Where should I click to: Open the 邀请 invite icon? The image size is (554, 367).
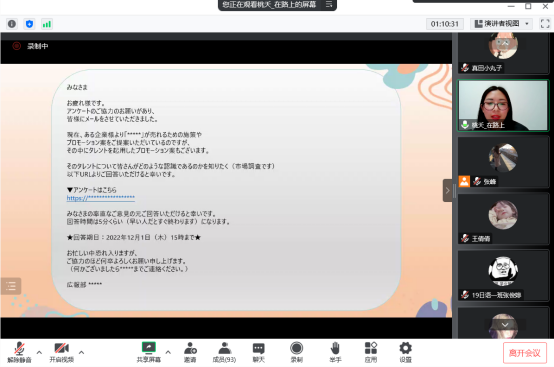(x=190, y=352)
